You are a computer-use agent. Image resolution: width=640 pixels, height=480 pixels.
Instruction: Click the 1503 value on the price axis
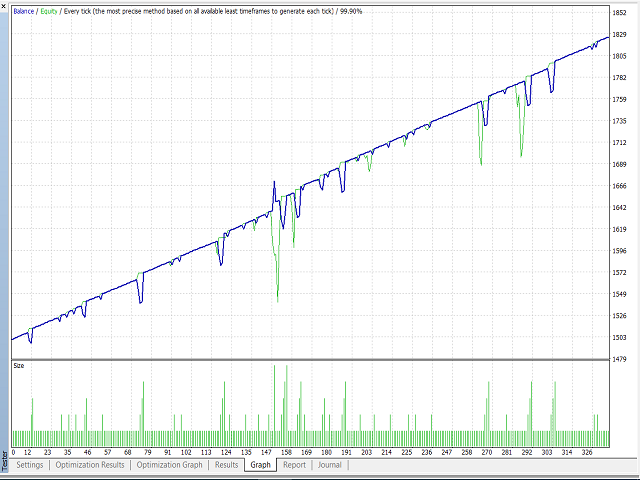619,338
